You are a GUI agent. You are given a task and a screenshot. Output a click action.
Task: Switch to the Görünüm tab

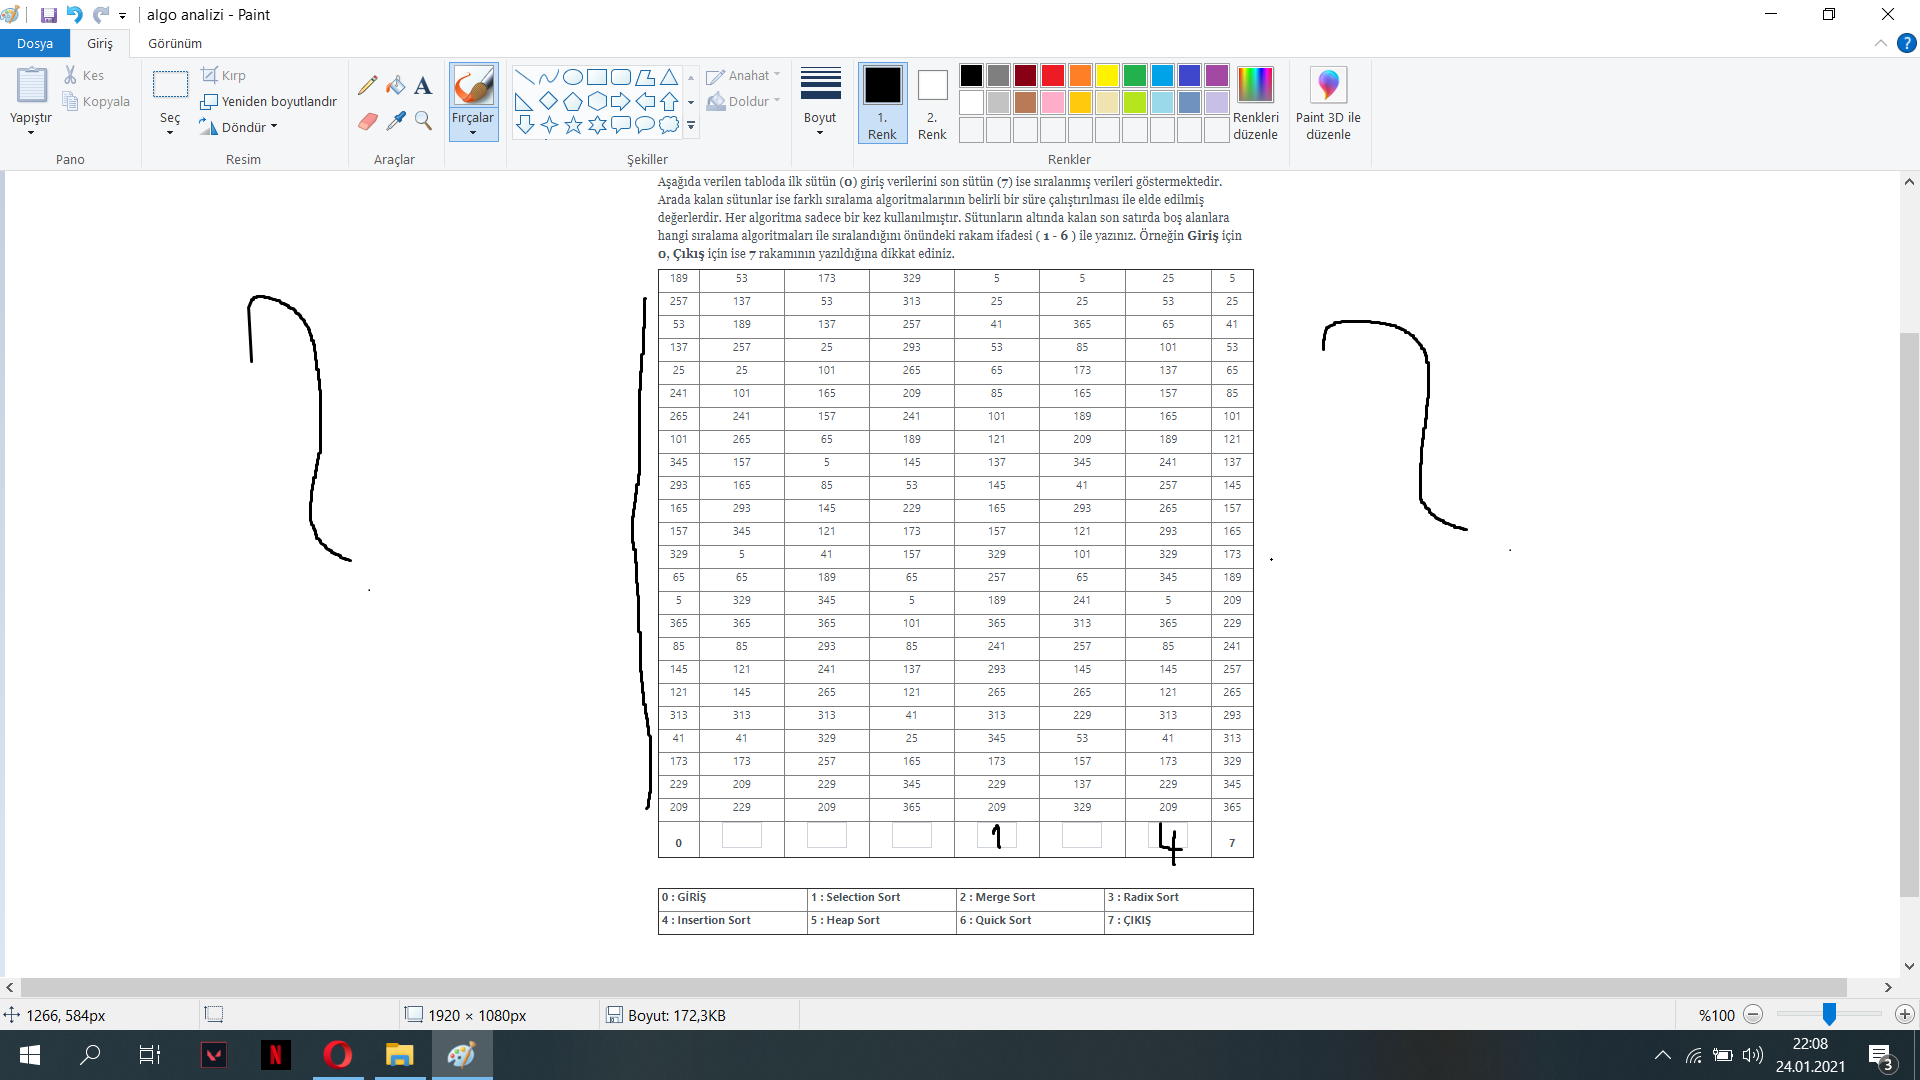175,43
